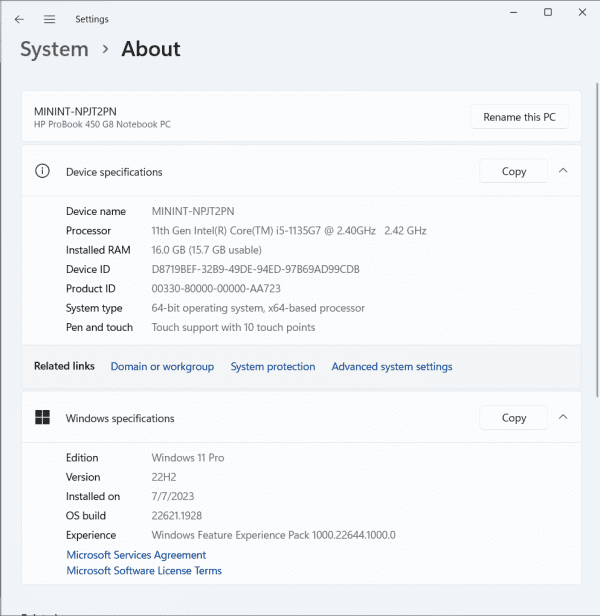
Task: Select processor value 11th Gen Intel Core i5-1135G7
Action: click(289, 231)
